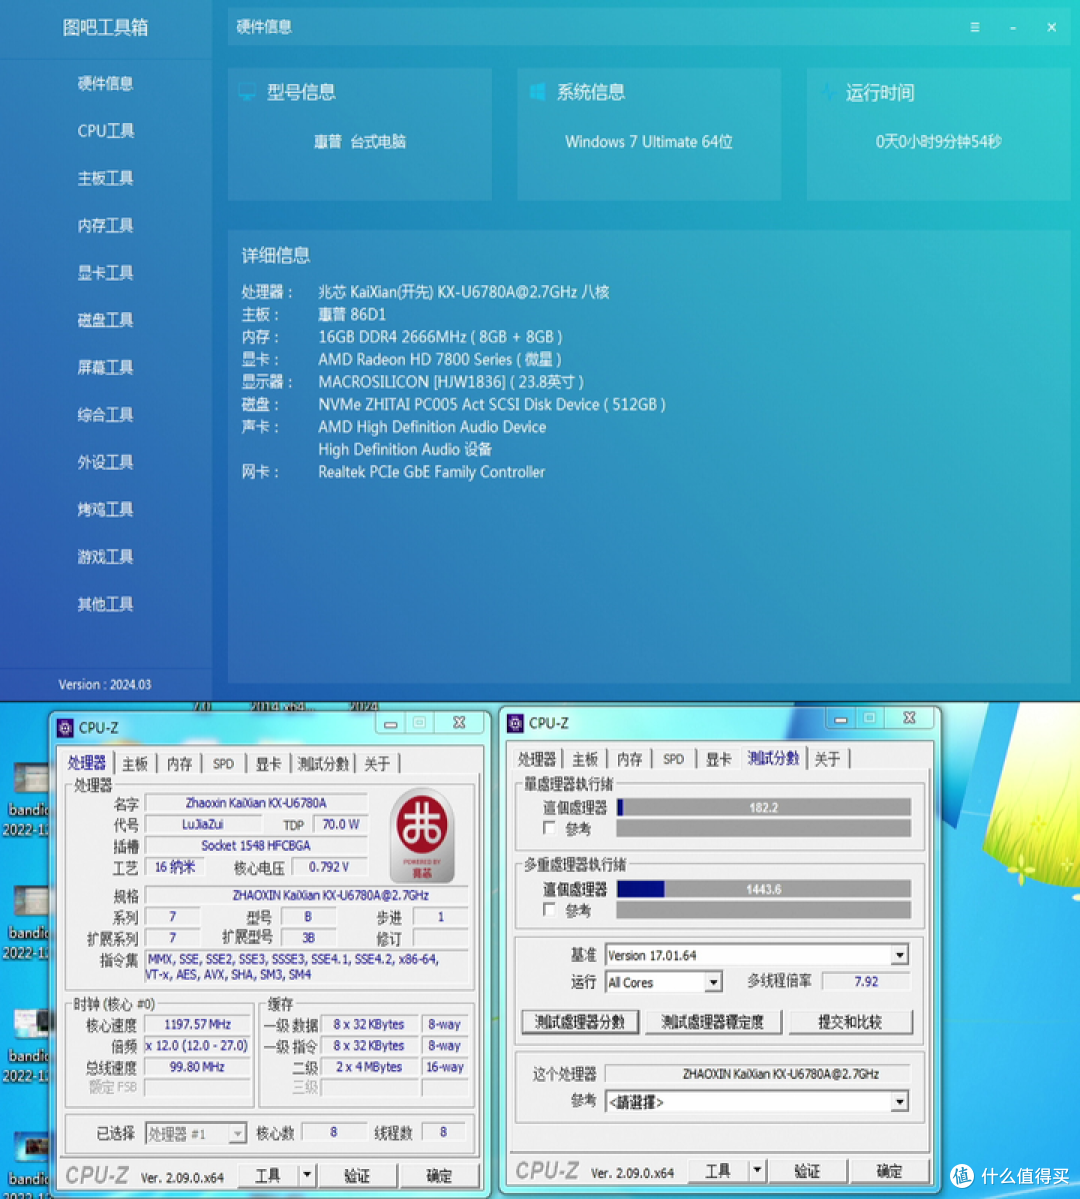Click the monitor icon next to 型号信息
The width and height of the screenshot is (1080, 1199).
point(246,91)
